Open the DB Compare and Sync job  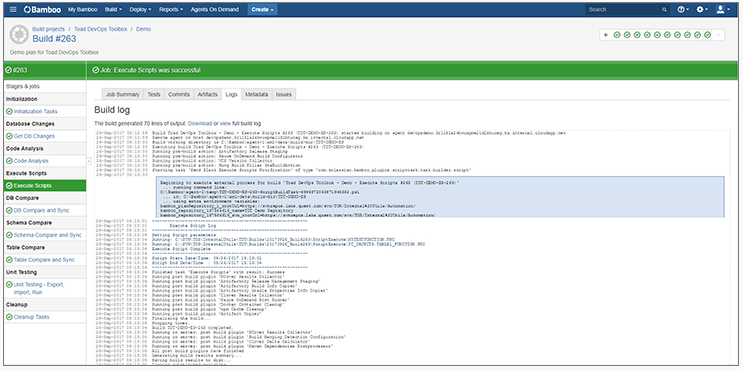pyautogui.click(x=42, y=210)
